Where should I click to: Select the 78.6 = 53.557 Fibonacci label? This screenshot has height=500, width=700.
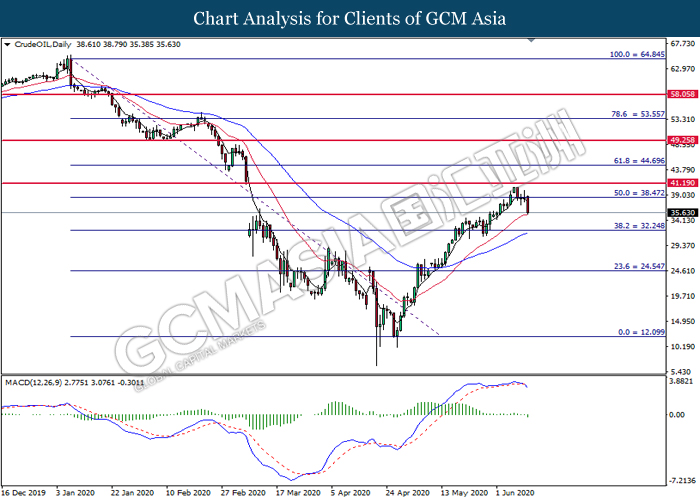coord(638,114)
